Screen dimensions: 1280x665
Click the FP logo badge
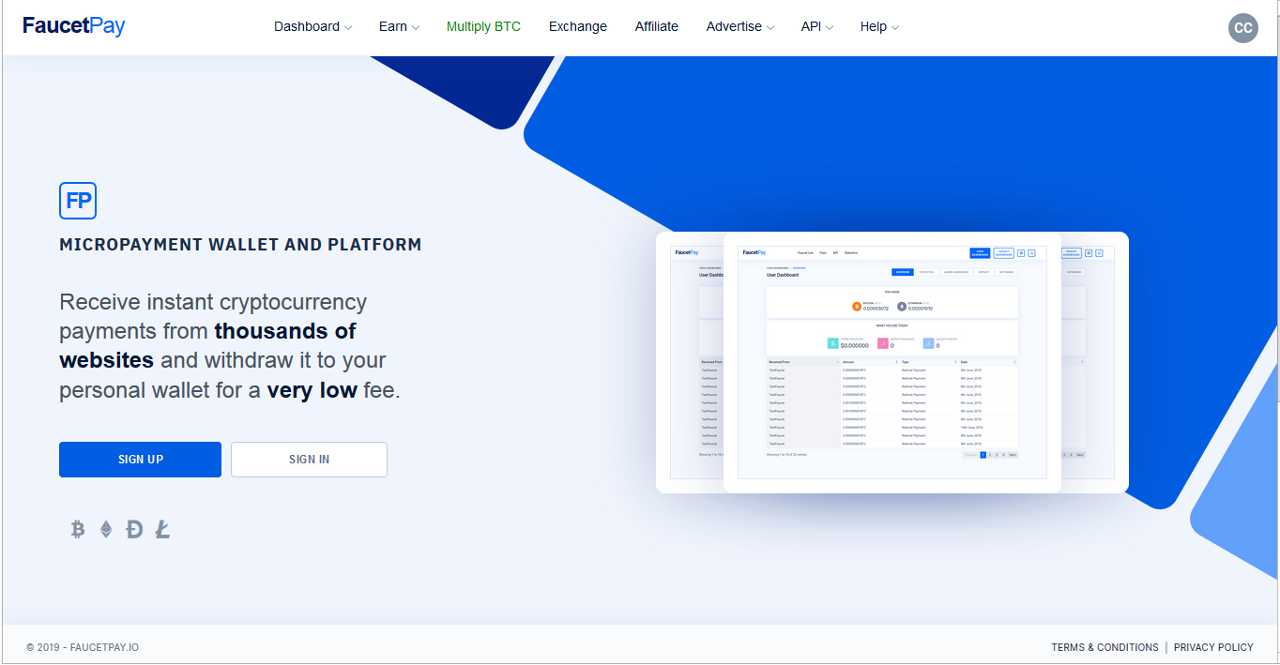[x=77, y=200]
